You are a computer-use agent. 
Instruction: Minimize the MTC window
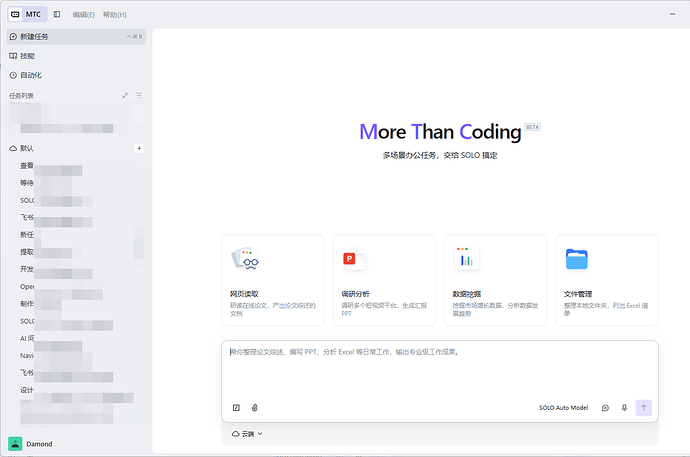[672, 14]
